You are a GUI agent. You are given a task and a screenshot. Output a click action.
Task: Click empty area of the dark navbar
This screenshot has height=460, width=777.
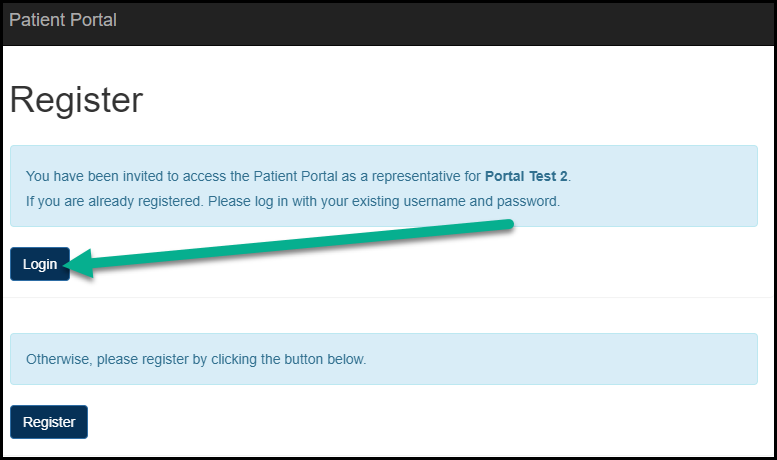coord(450,22)
